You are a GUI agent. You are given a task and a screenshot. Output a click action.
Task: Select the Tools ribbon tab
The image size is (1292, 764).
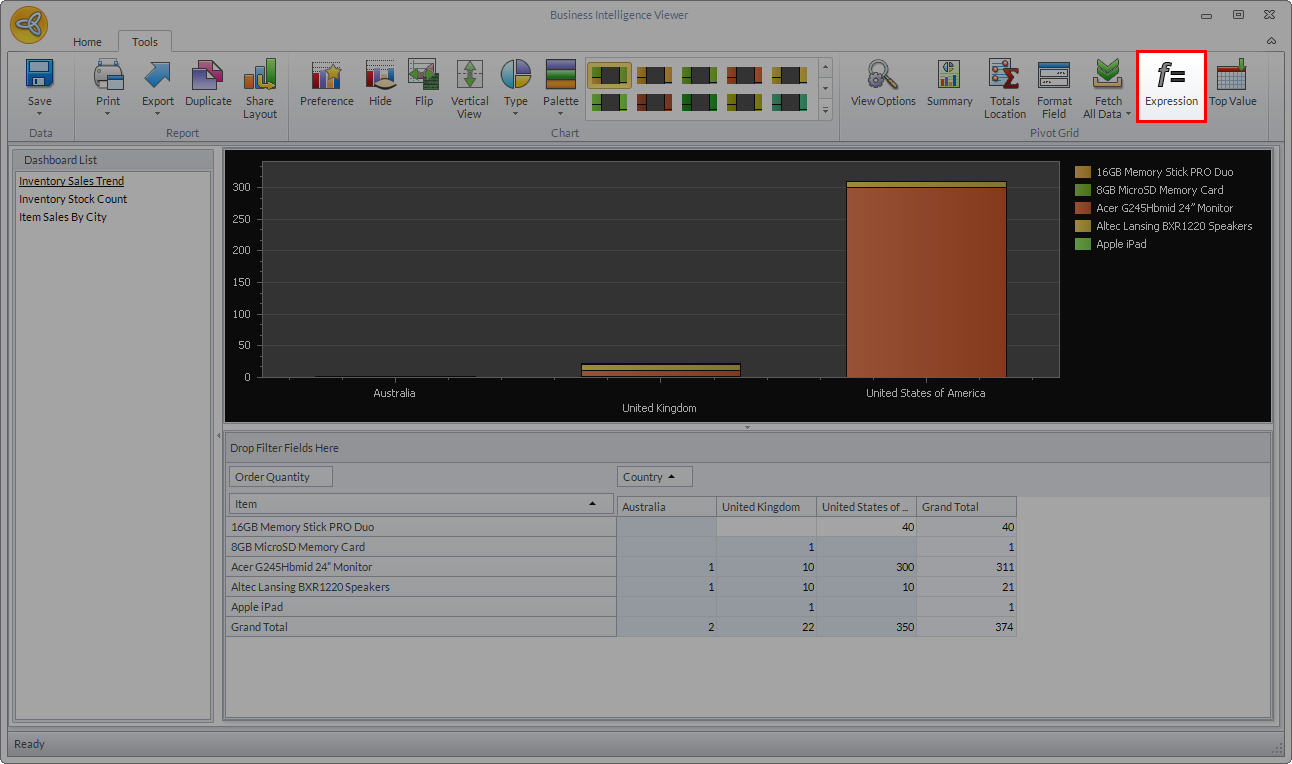[x=145, y=42]
